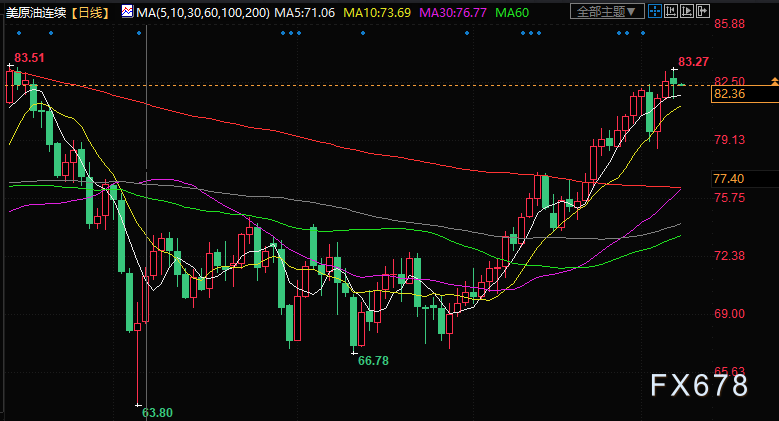Click the blue event dot above the vertical crosshair line

click(x=139, y=33)
